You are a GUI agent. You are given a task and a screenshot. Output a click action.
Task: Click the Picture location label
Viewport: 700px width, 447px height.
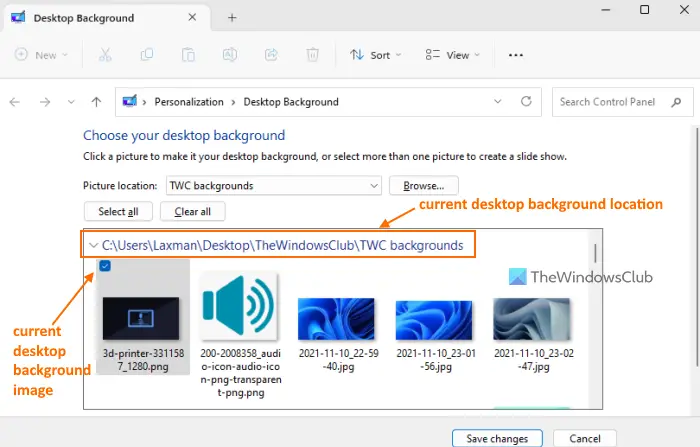pos(120,186)
